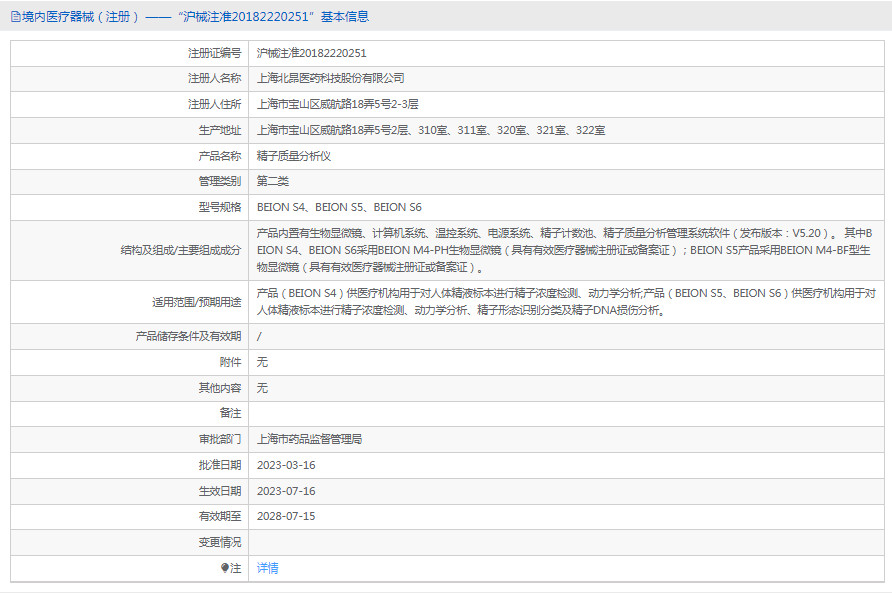Select the effective date 2023-07-16
The width and height of the screenshot is (892, 593).
click(286, 491)
